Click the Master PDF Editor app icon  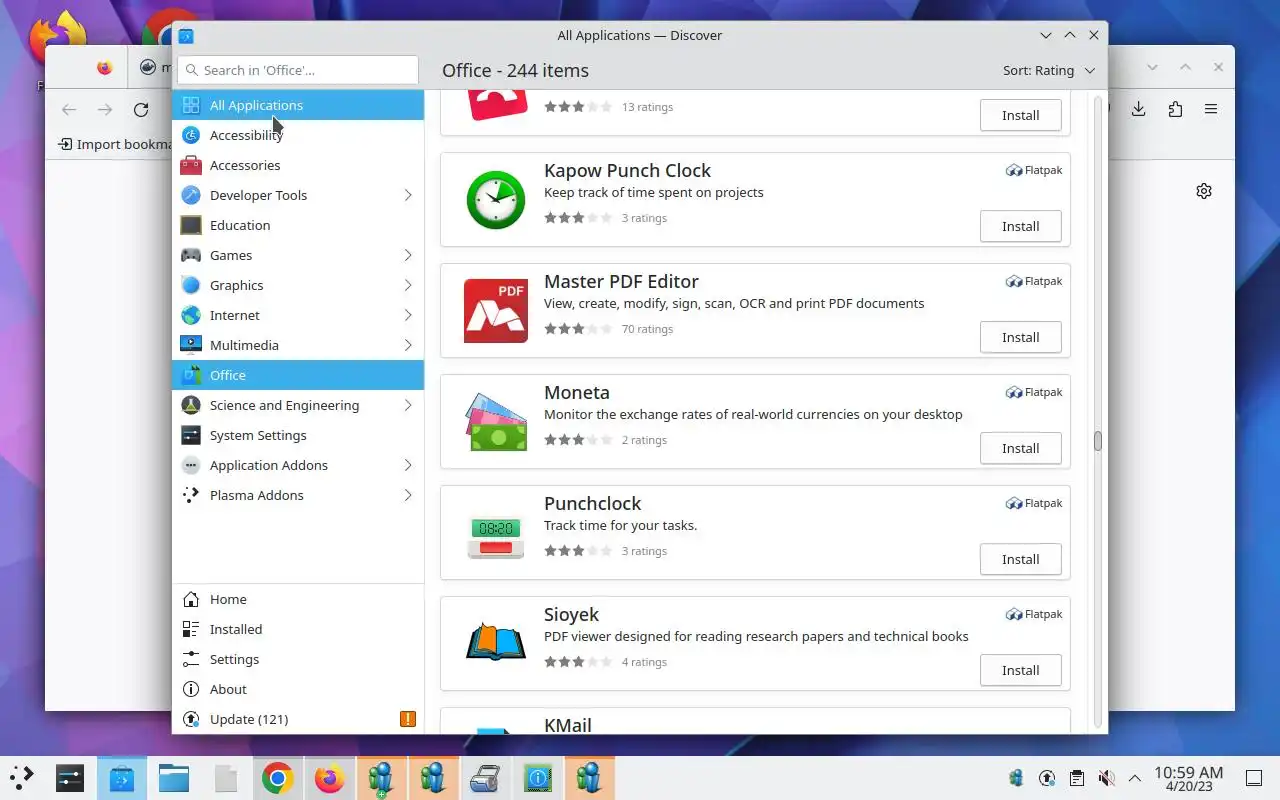click(x=495, y=311)
